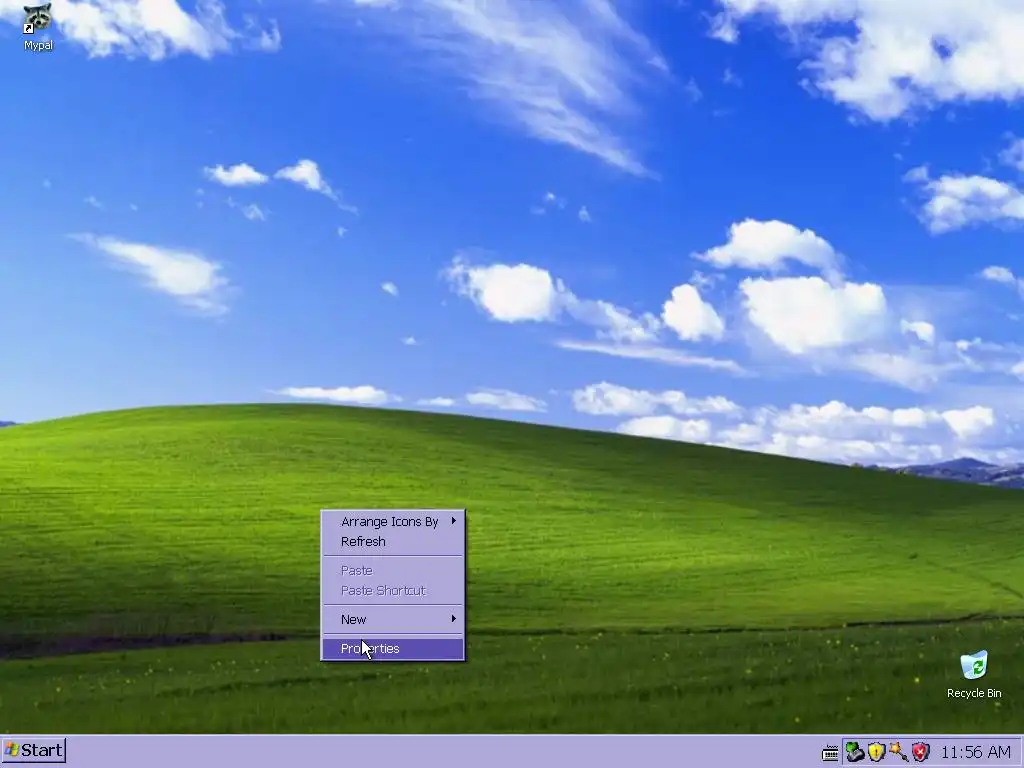Click the Safely Remove Hardware tray icon
Image resolution: width=1024 pixels, height=768 pixels.
(x=854, y=752)
